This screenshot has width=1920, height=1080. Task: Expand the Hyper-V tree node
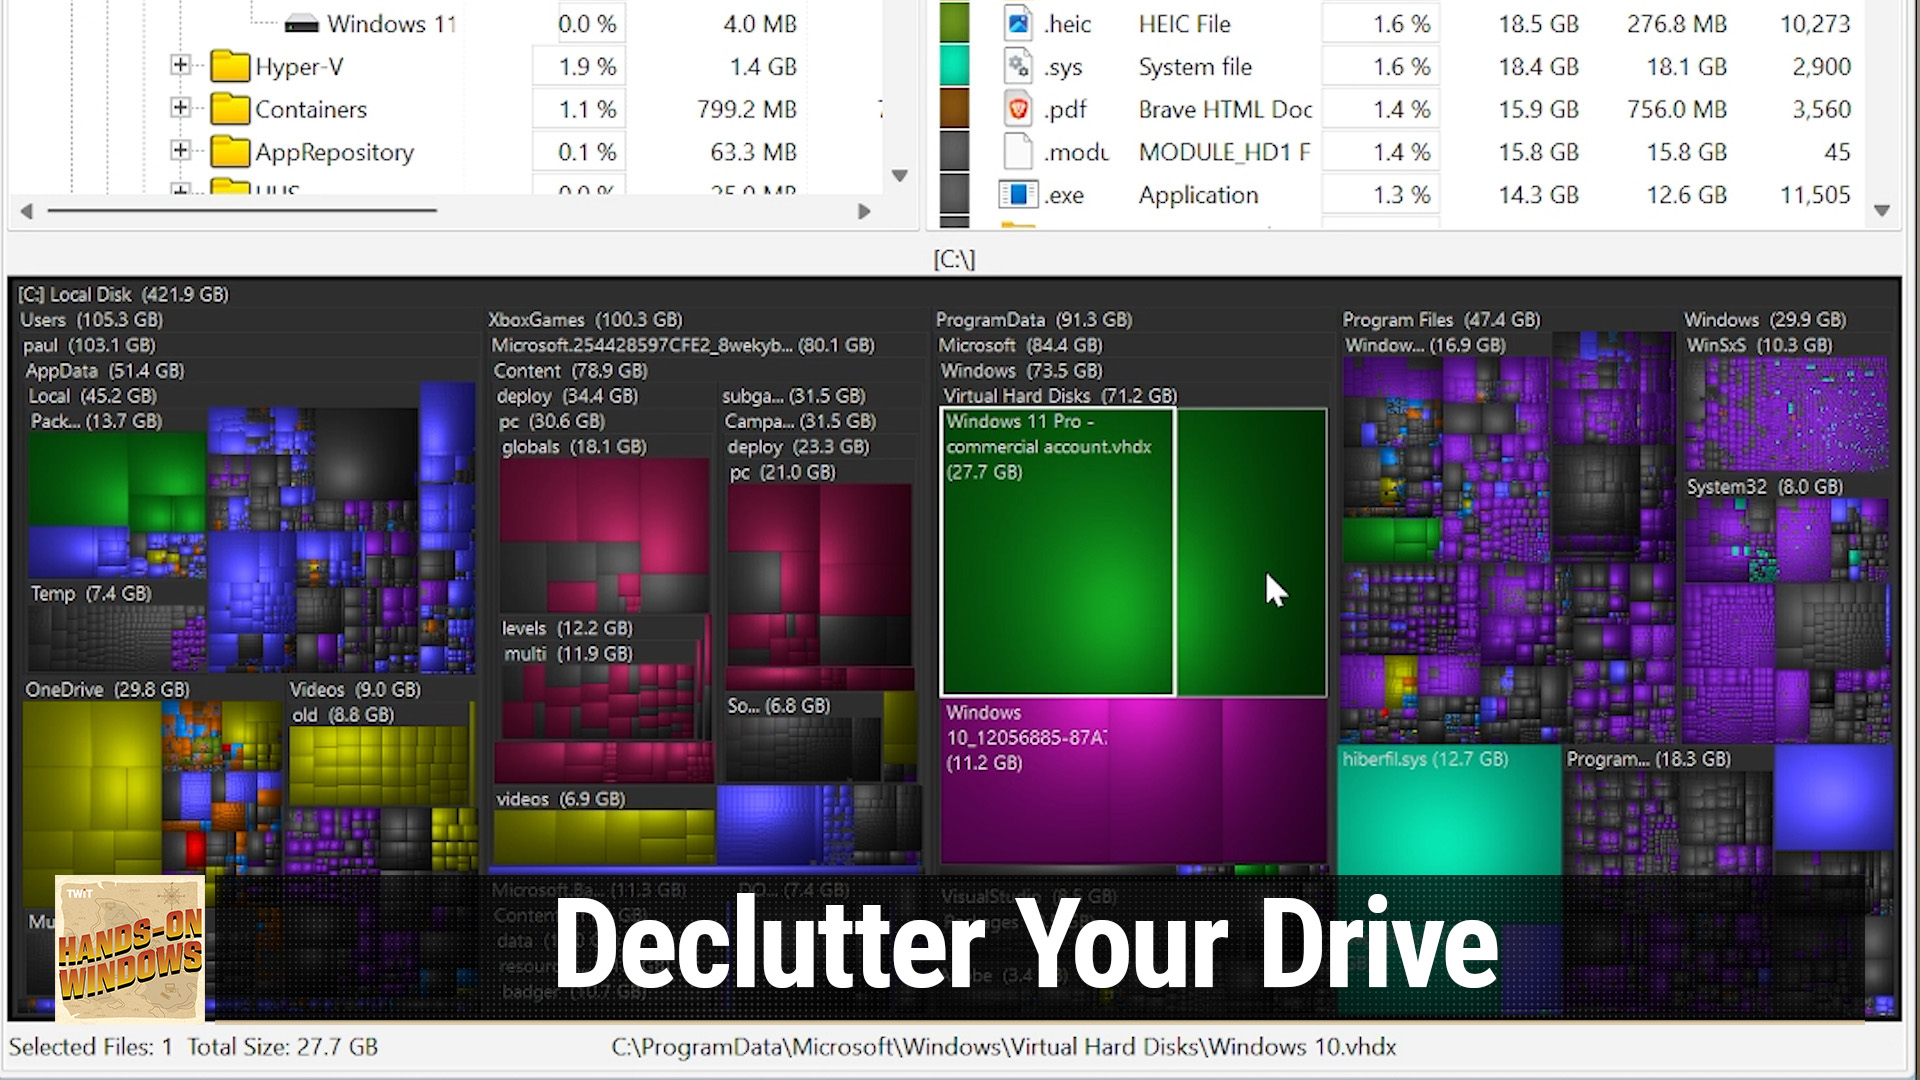point(180,65)
